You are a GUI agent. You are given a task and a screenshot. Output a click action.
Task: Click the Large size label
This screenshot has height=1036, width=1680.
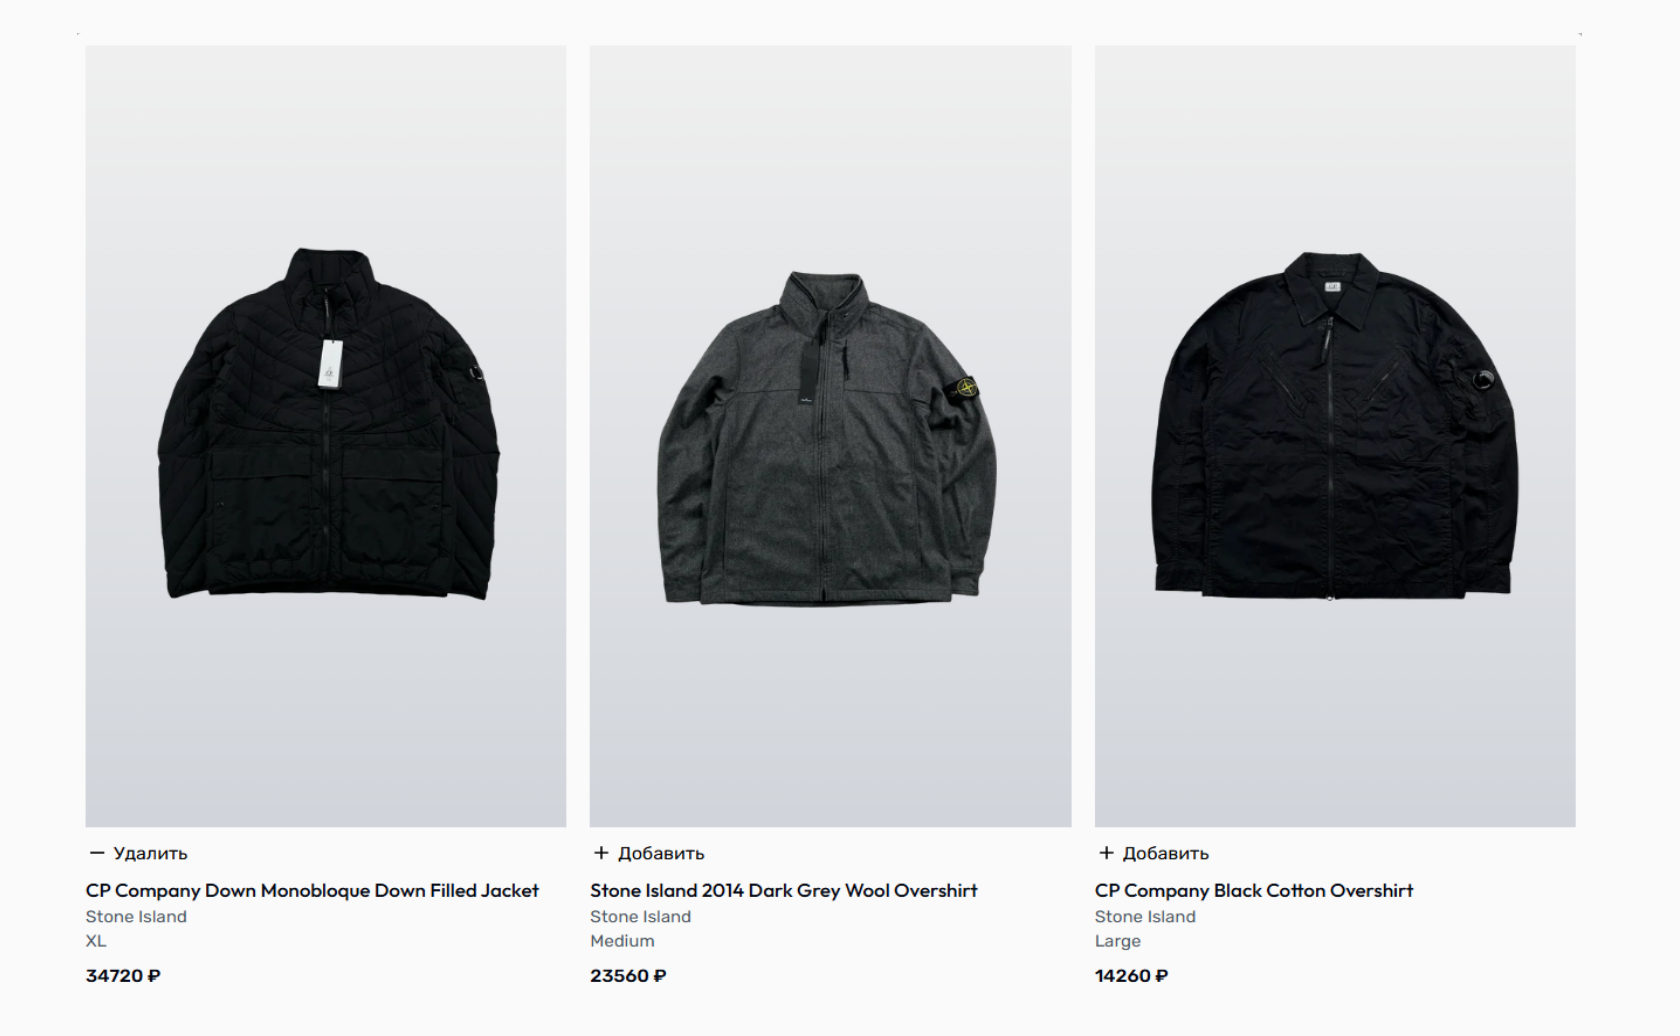[x=1117, y=941]
